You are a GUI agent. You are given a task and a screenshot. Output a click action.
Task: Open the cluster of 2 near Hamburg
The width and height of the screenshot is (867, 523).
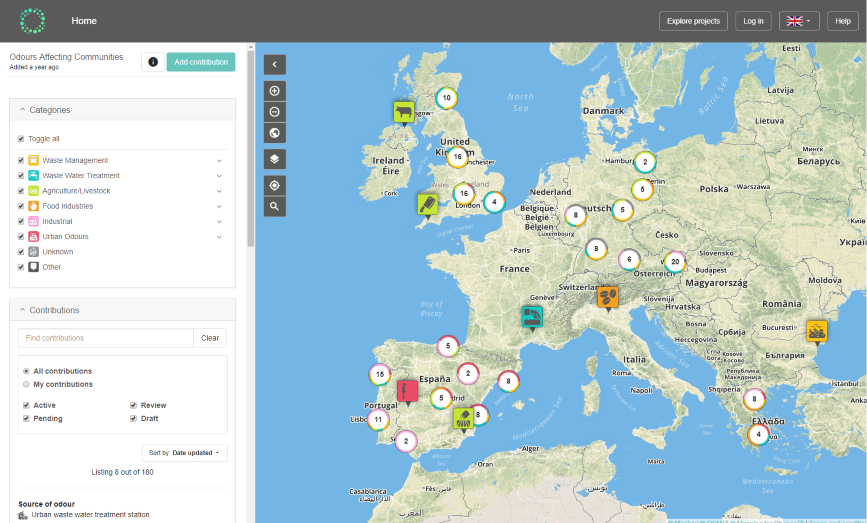[645, 162]
